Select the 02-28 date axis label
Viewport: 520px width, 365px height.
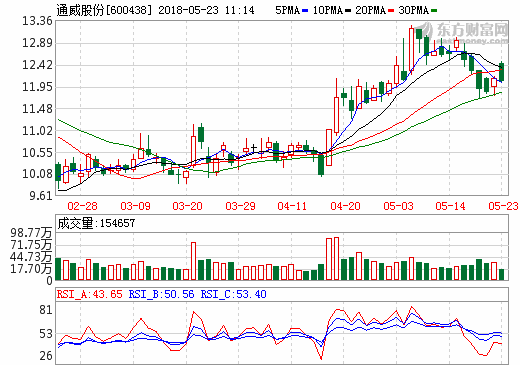point(82,206)
